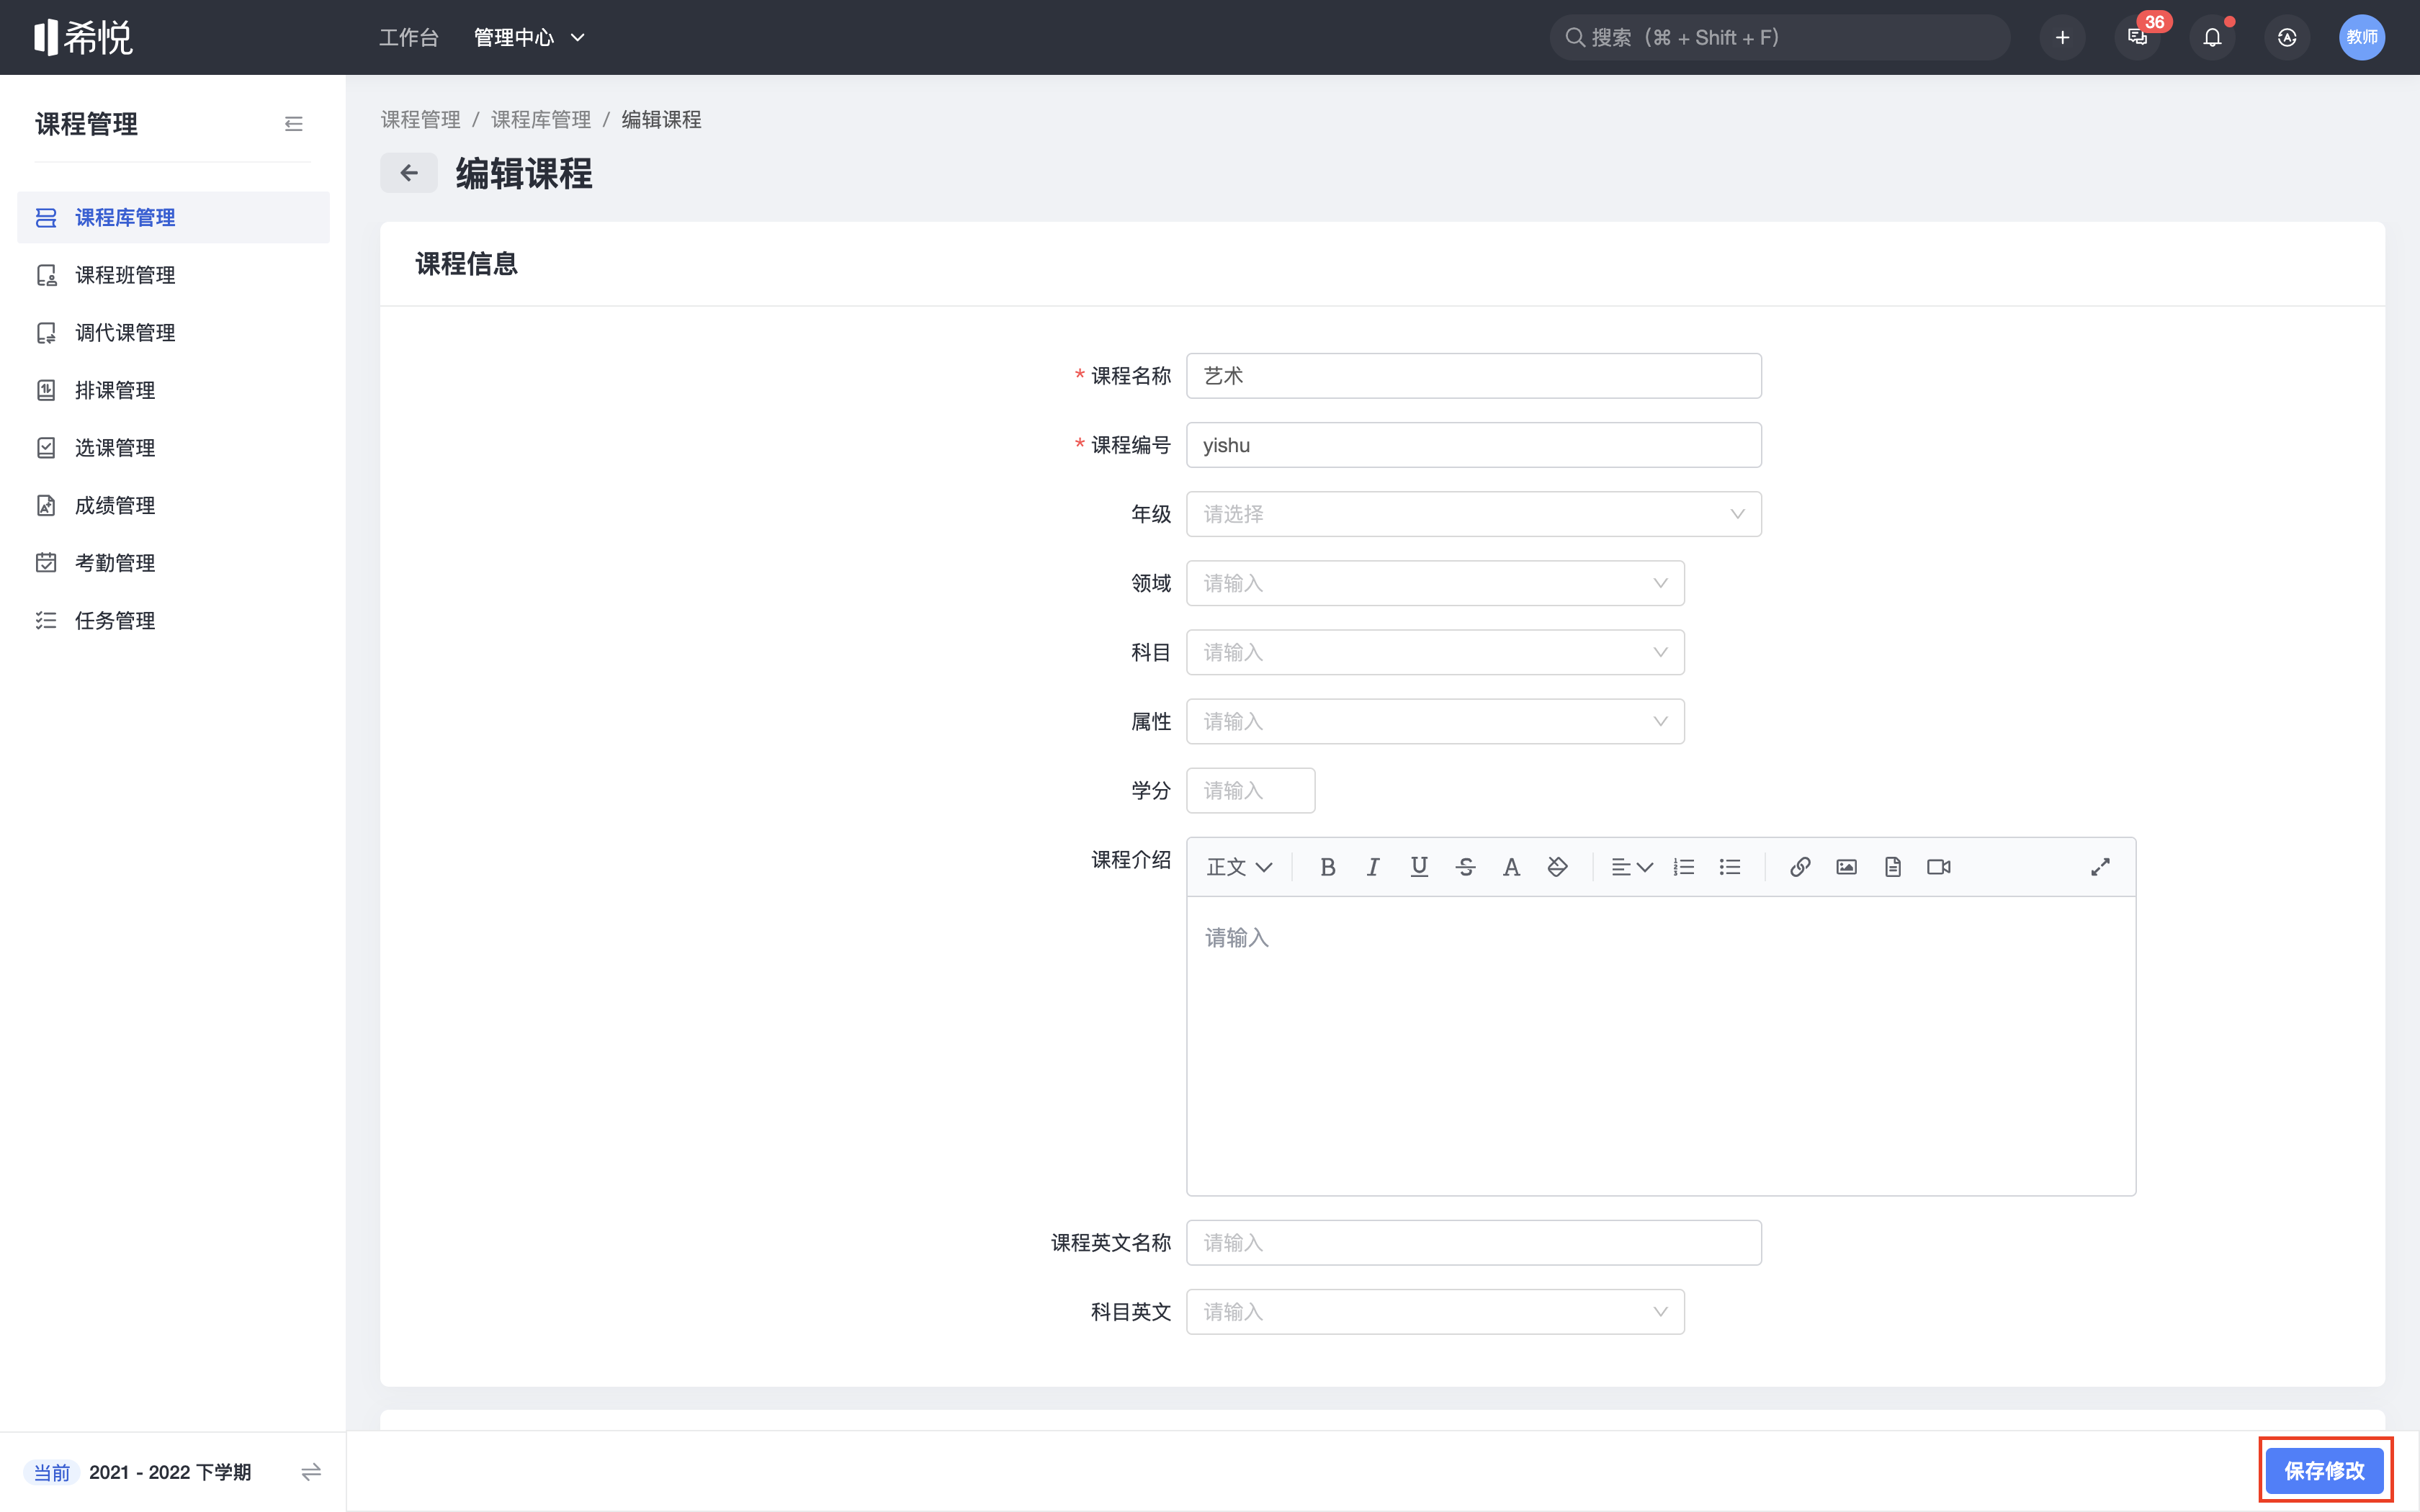This screenshot has height=1512, width=2420.
Task: Open 调代课管理 in sidebar
Action: tap(173, 332)
